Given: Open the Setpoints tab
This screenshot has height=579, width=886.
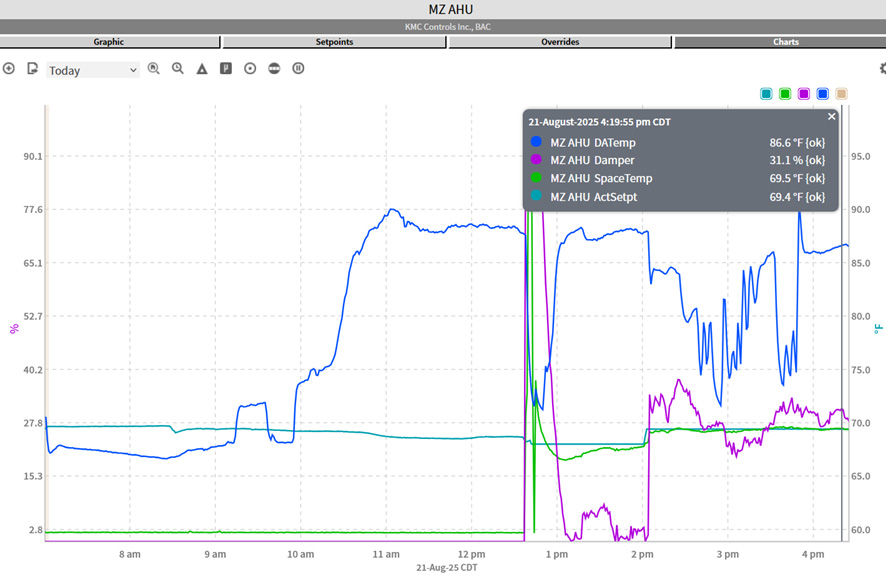Looking at the screenshot, I should (x=334, y=42).
